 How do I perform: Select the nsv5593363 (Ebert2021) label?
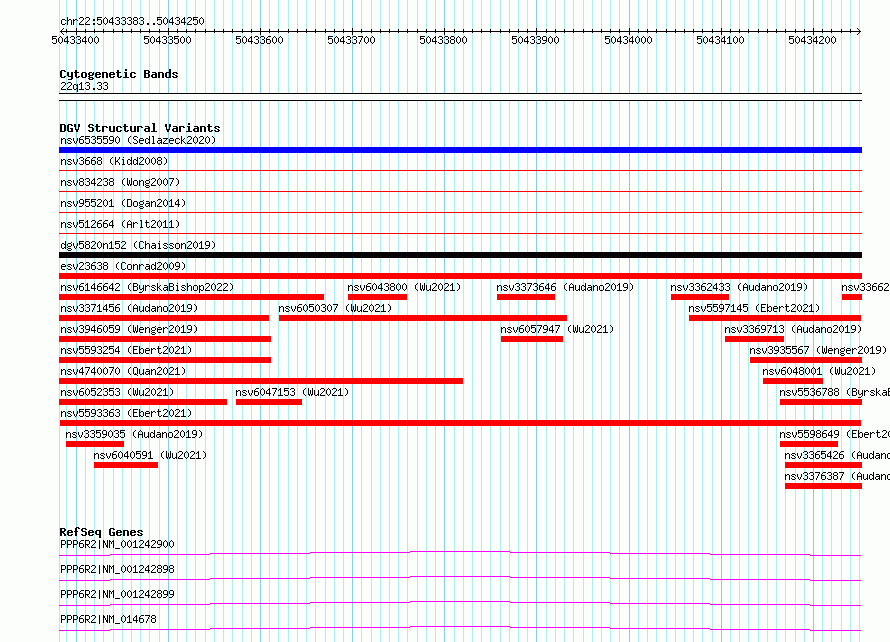pyautogui.click(x=126, y=413)
